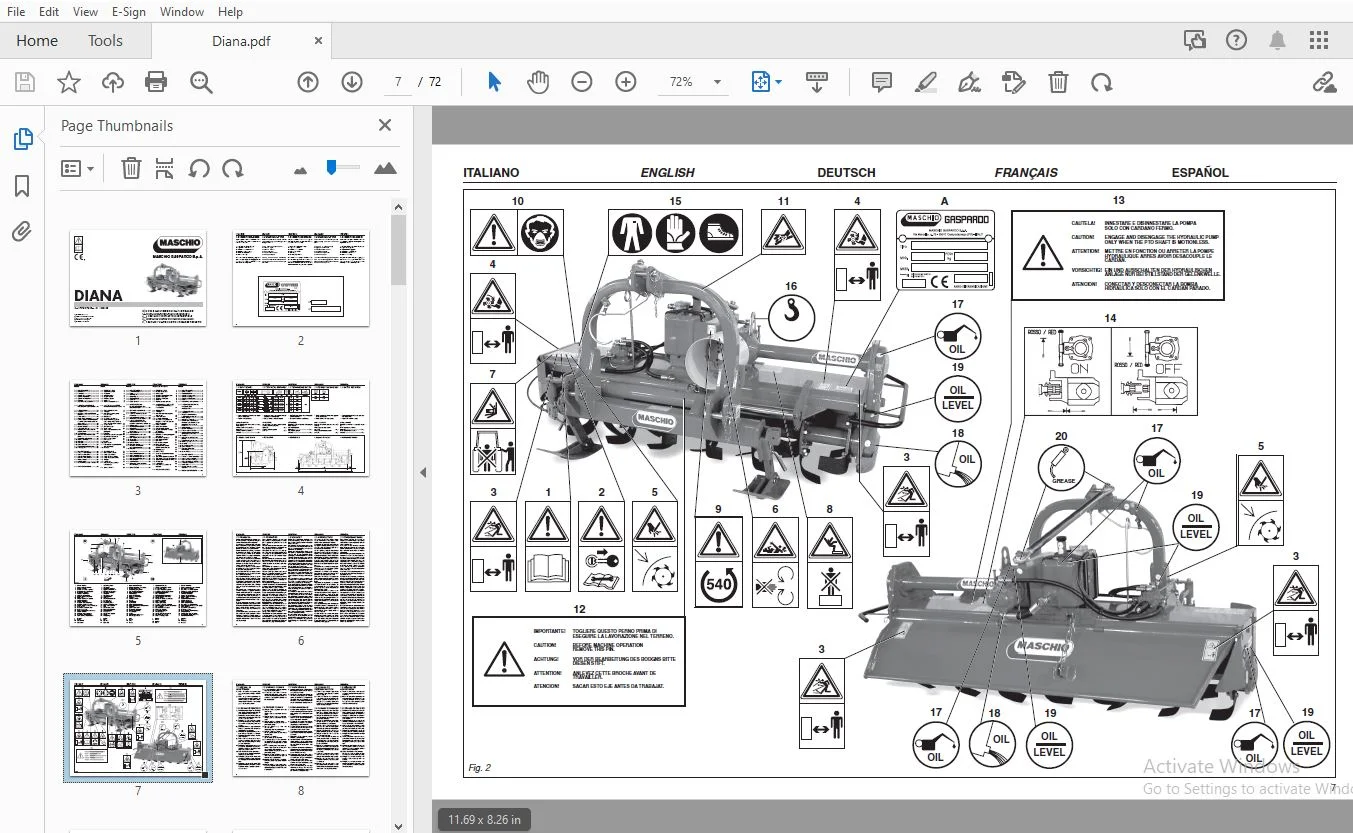Select page 5 thumbnail
Screen dimensions: 1353x833
138,578
